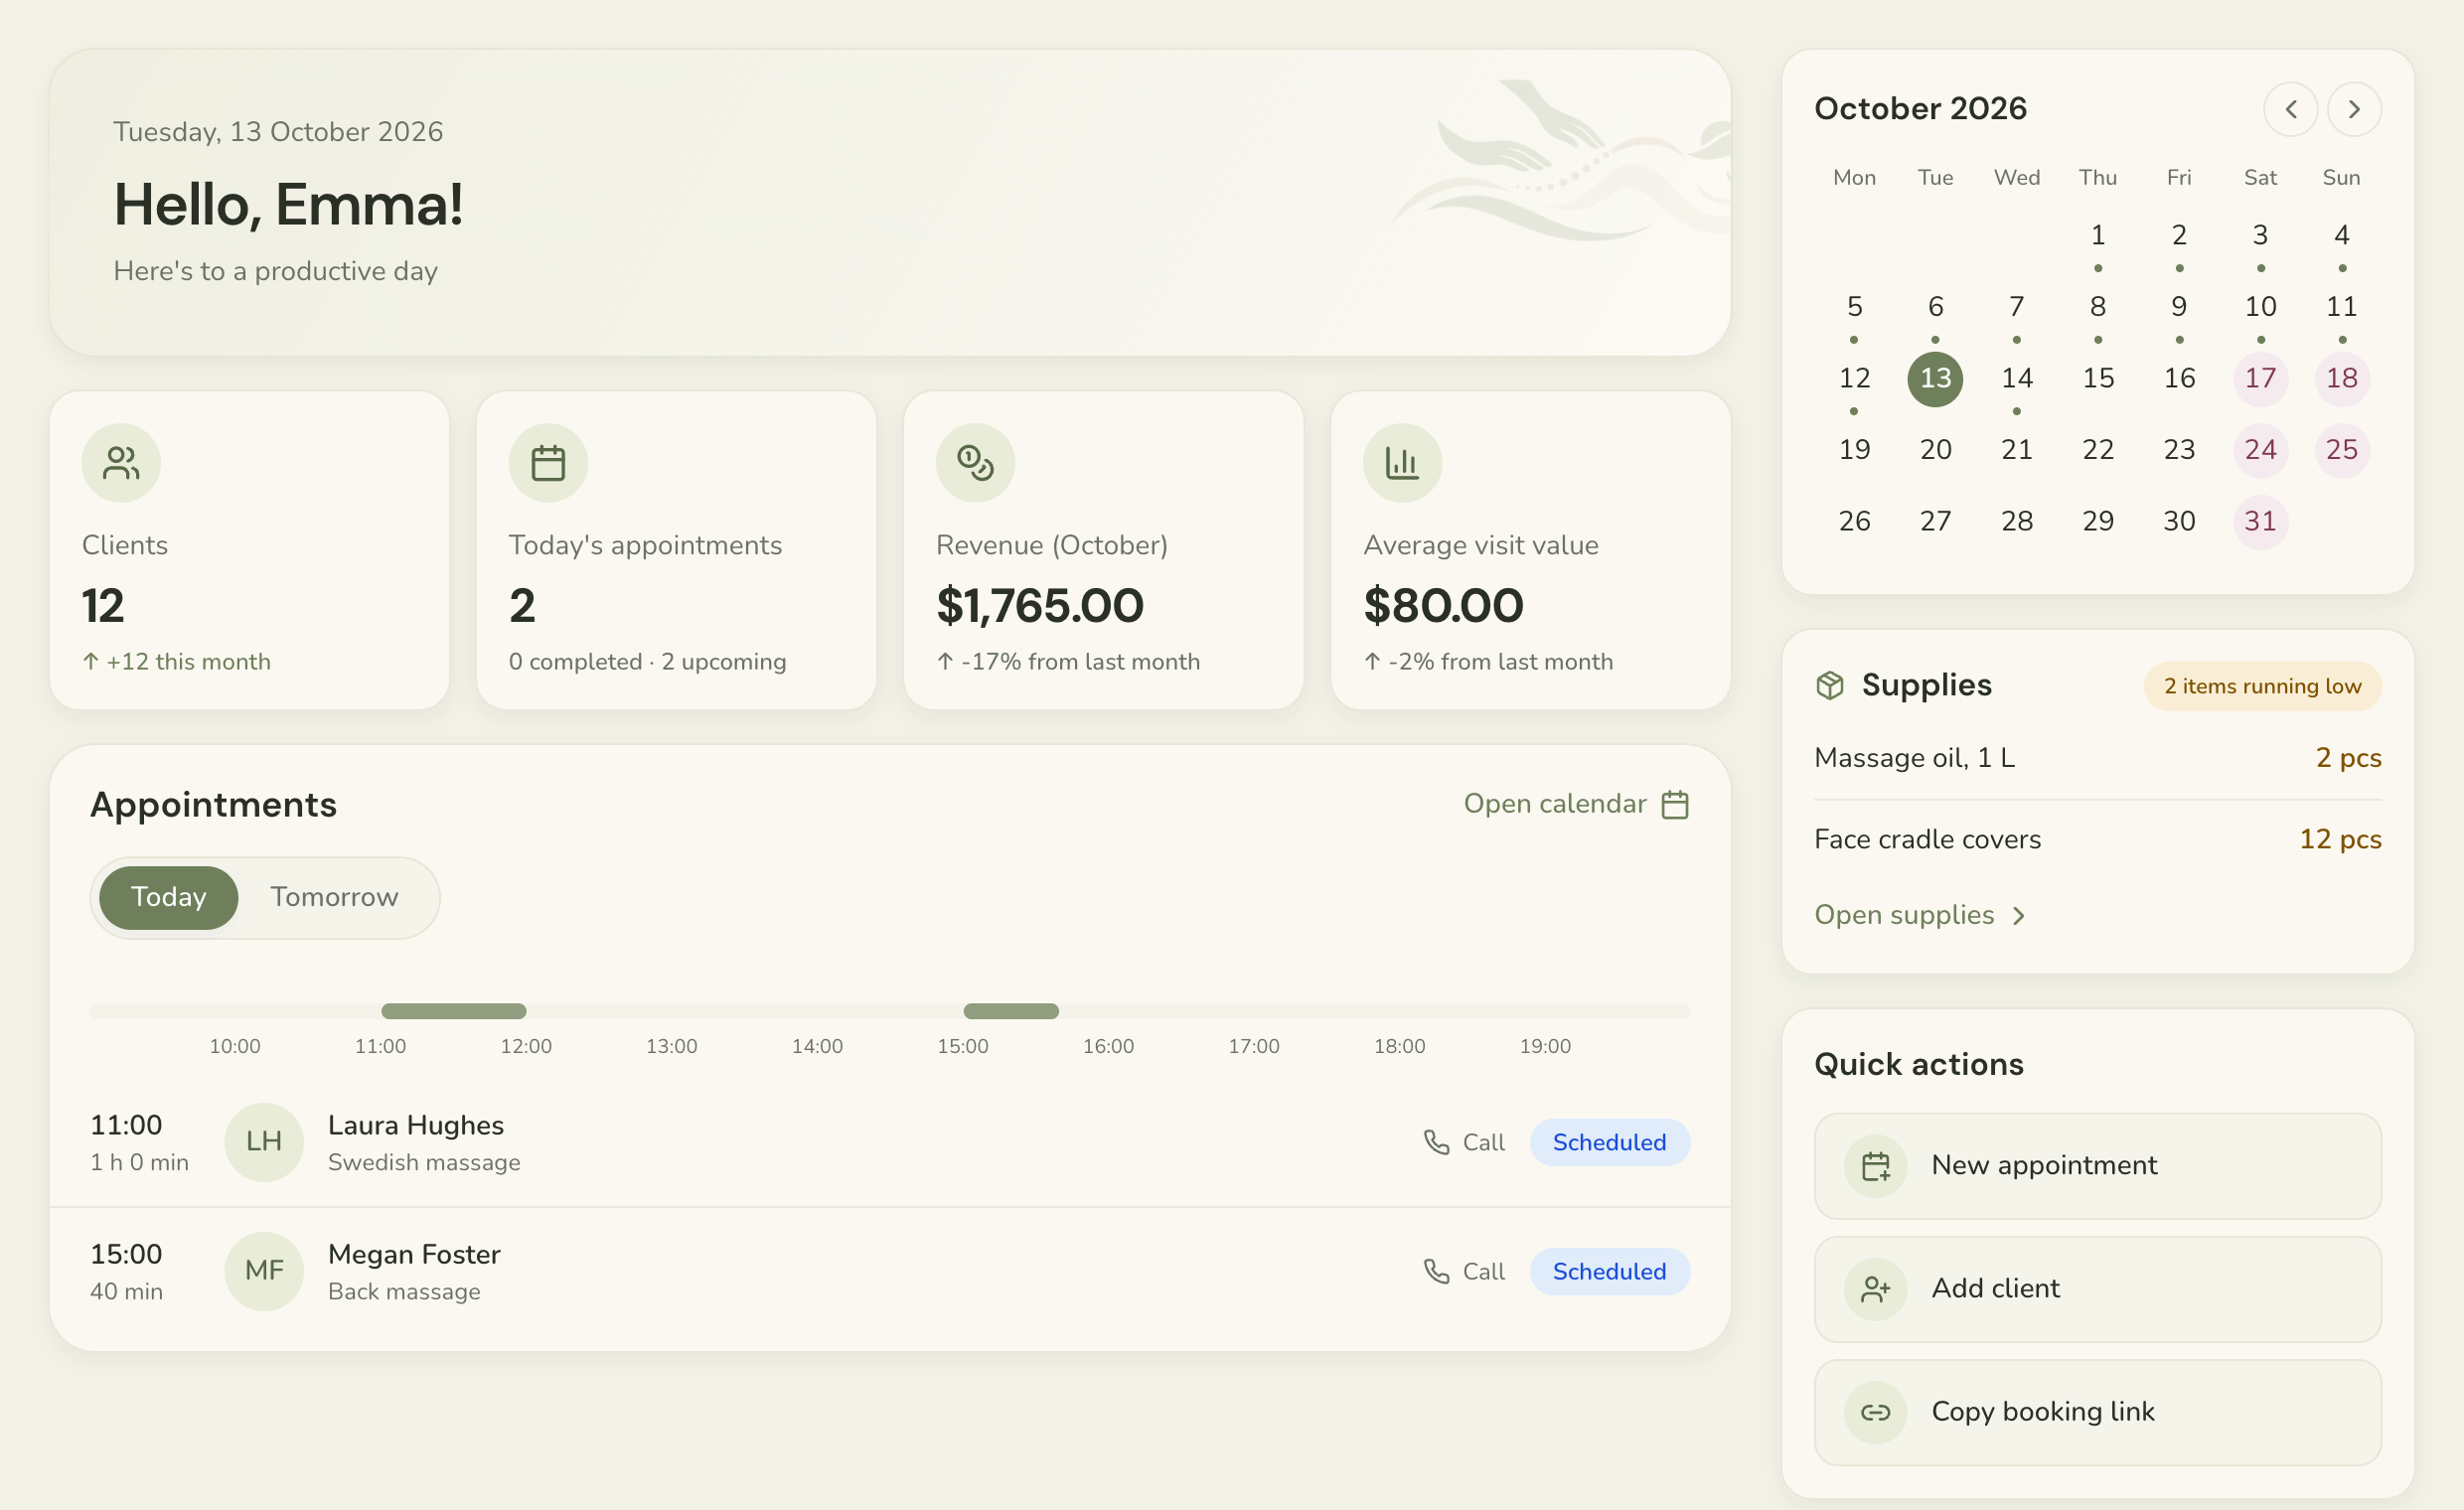Click the LH avatar for Laura Hughes
This screenshot has width=2464, height=1510.
[264, 1142]
